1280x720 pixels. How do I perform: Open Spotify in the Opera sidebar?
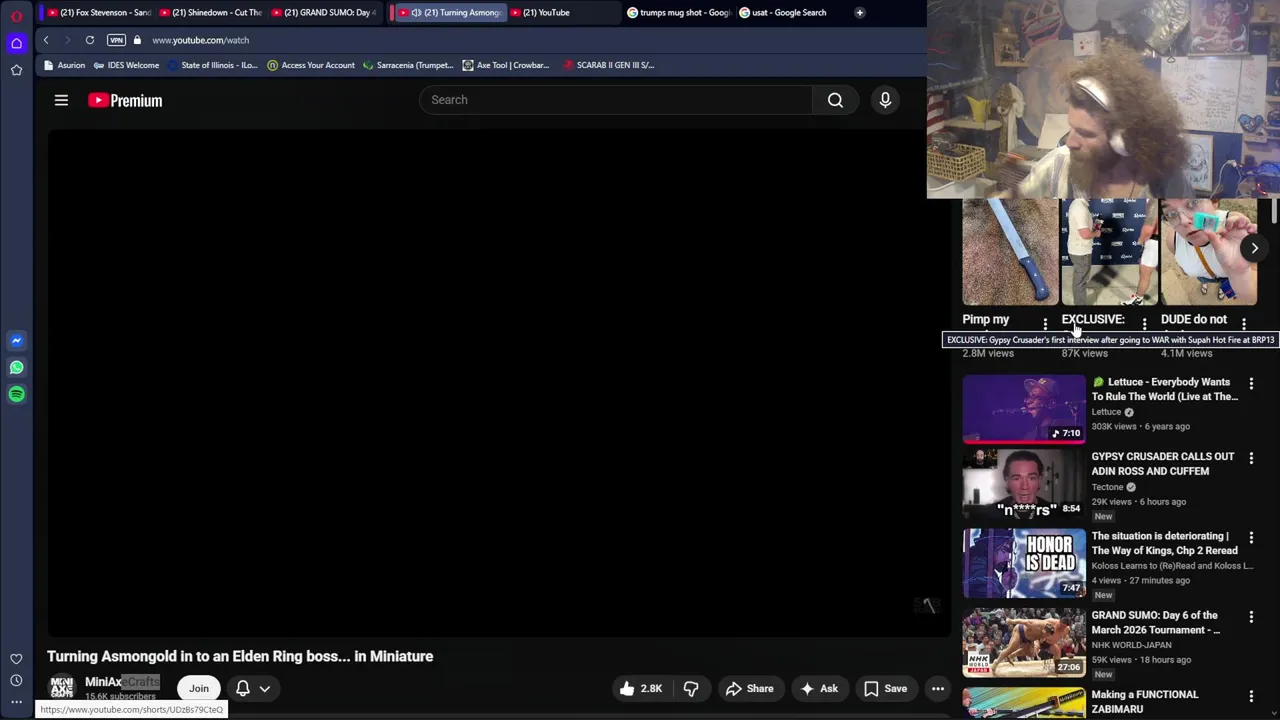(x=16, y=394)
